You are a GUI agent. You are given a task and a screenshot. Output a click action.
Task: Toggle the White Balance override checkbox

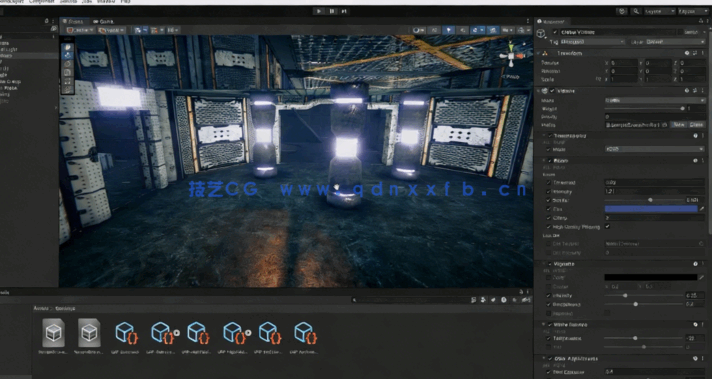point(550,325)
